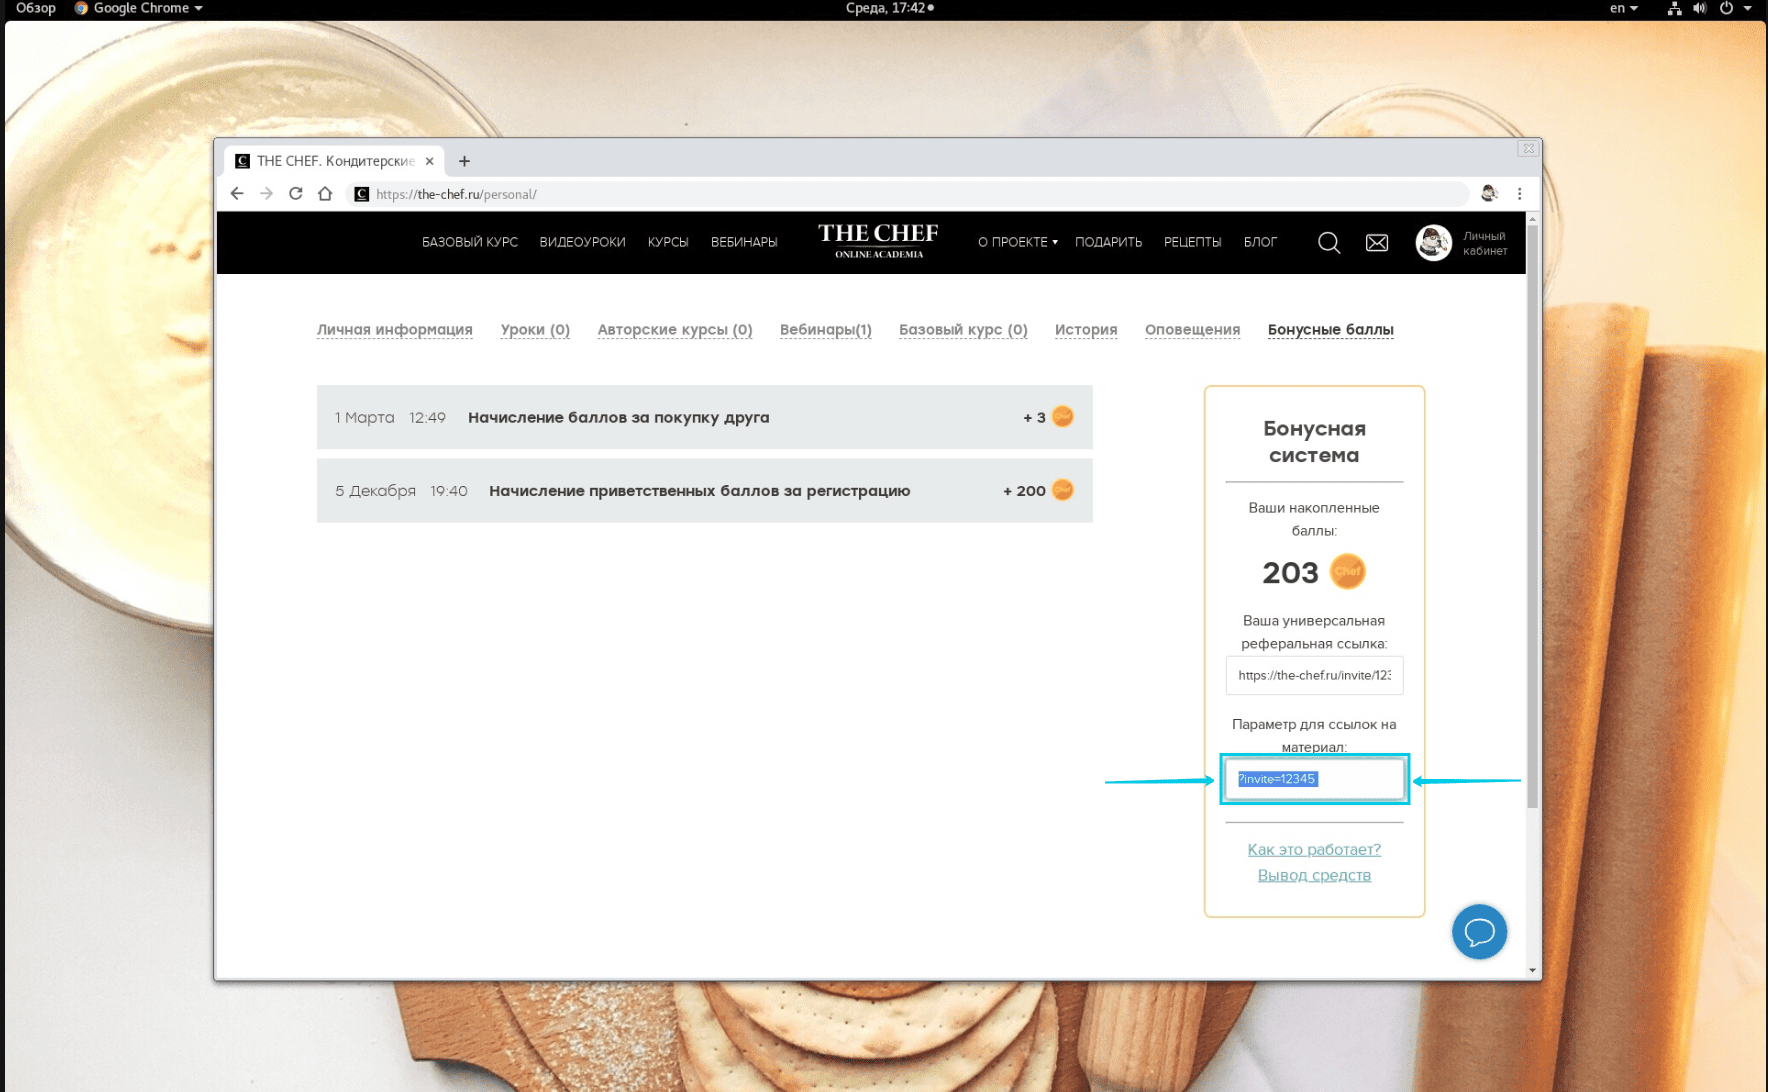Switch to the История tab
The image size is (1768, 1092).
click(x=1086, y=330)
